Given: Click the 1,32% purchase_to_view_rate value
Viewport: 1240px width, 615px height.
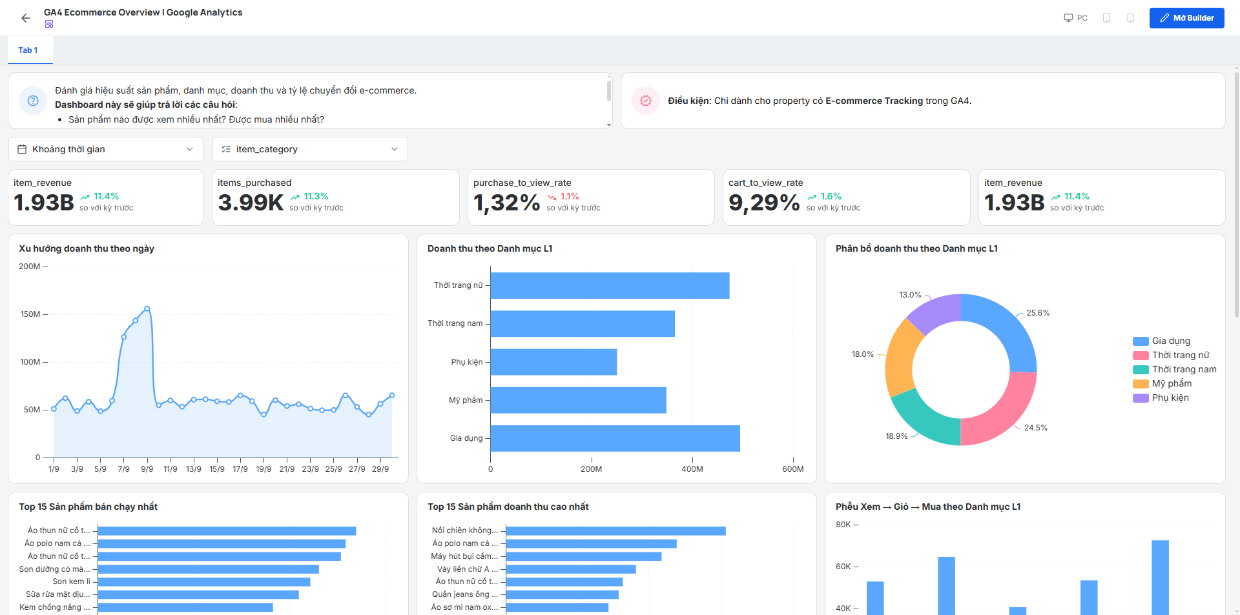Looking at the screenshot, I should (x=508, y=203).
